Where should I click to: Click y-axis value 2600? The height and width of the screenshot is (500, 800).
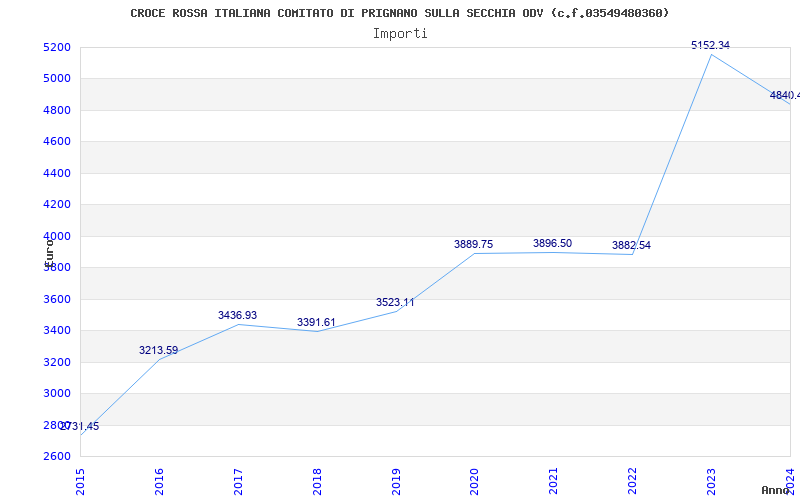point(56,456)
